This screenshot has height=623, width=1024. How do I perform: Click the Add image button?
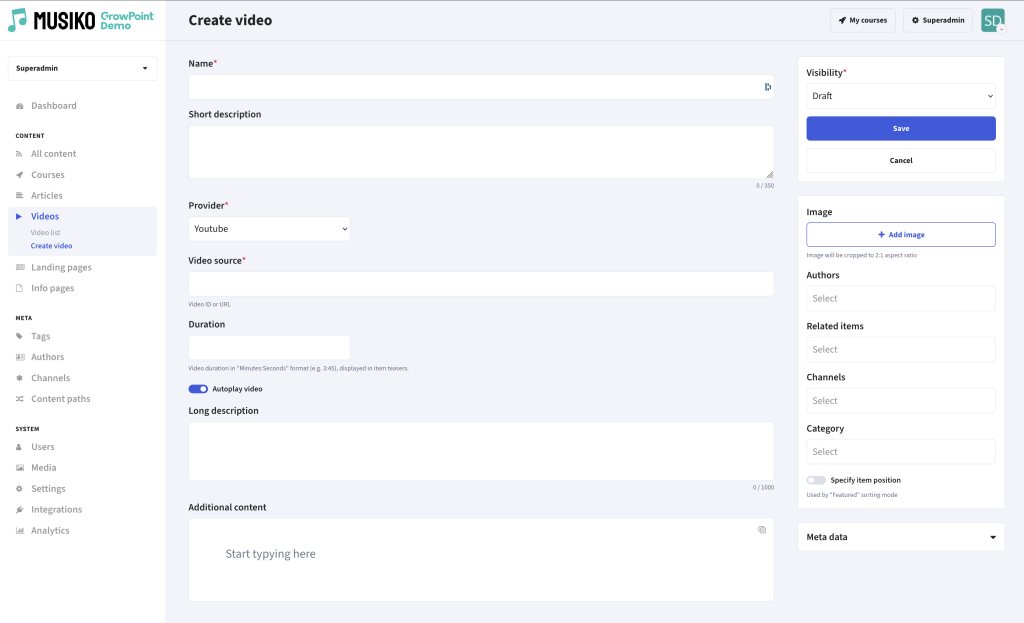[901, 234]
